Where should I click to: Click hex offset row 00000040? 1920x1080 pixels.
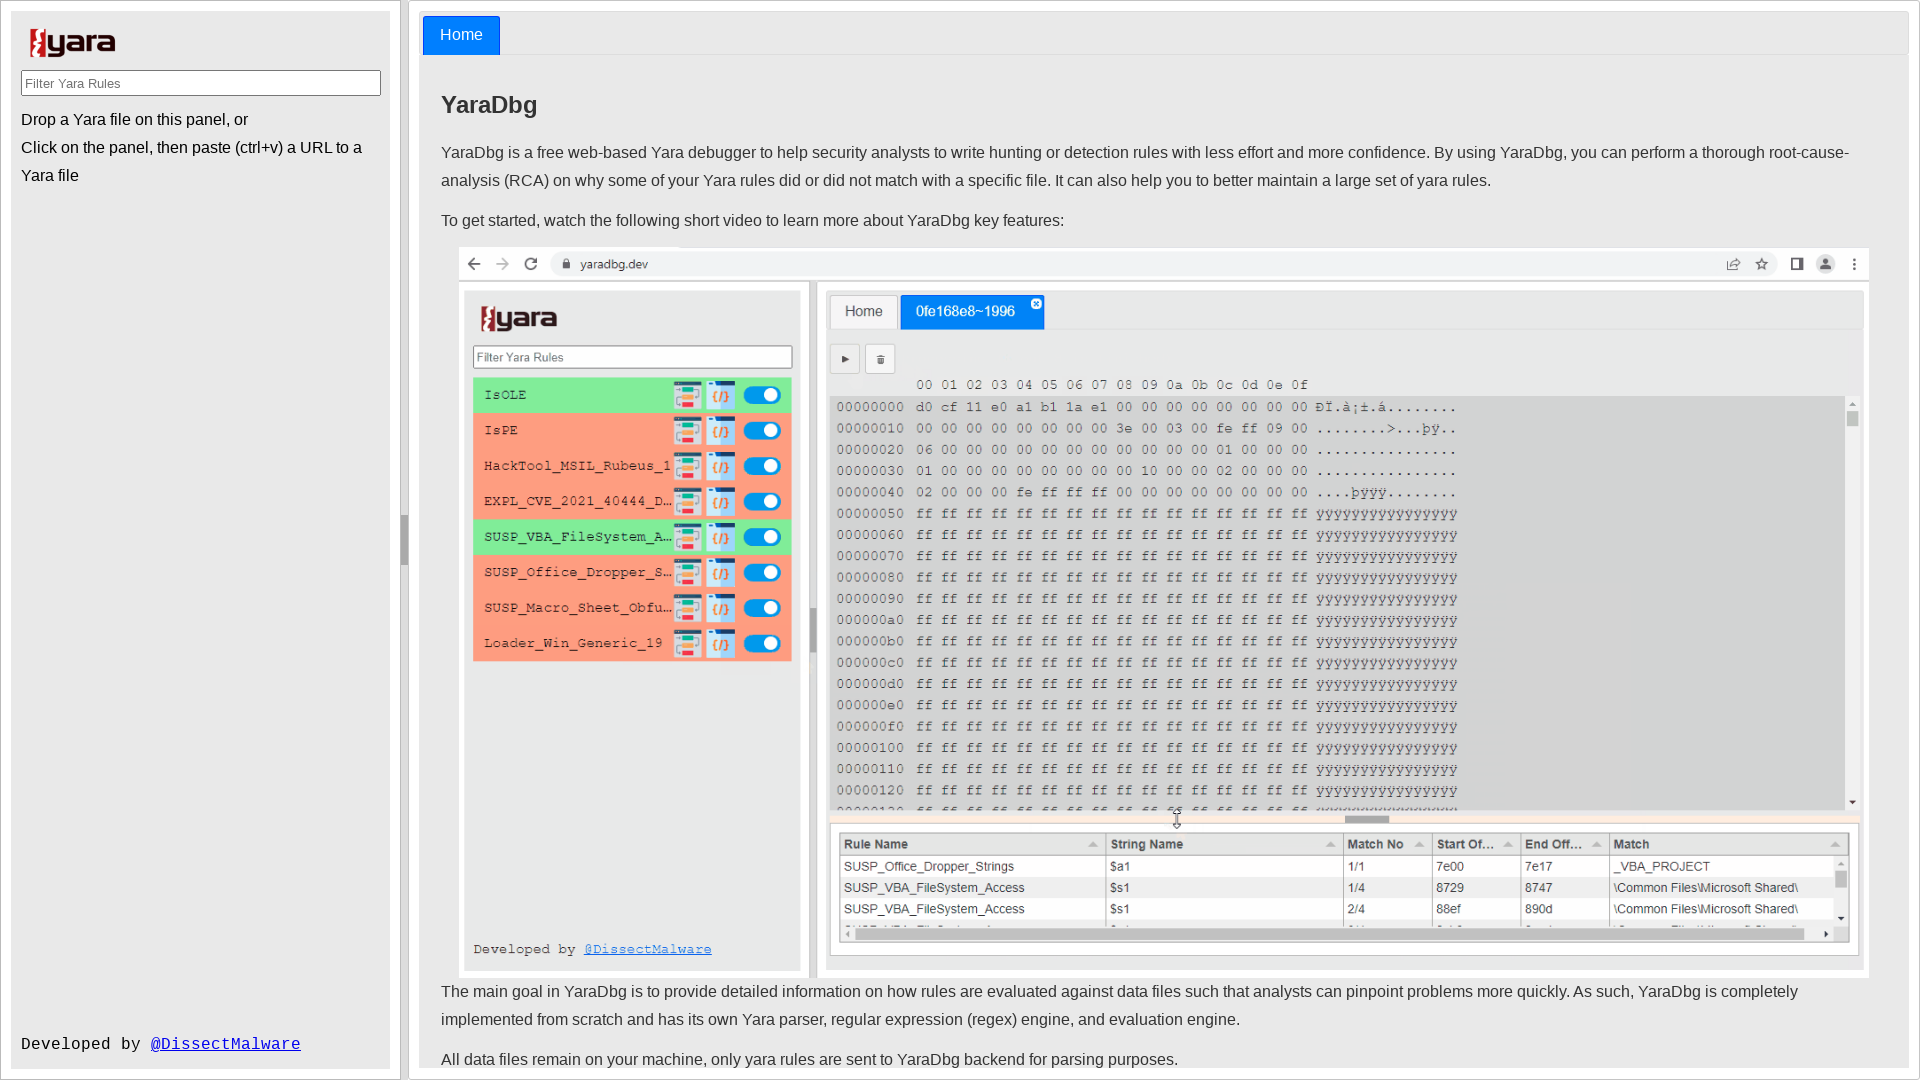(1146, 493)
